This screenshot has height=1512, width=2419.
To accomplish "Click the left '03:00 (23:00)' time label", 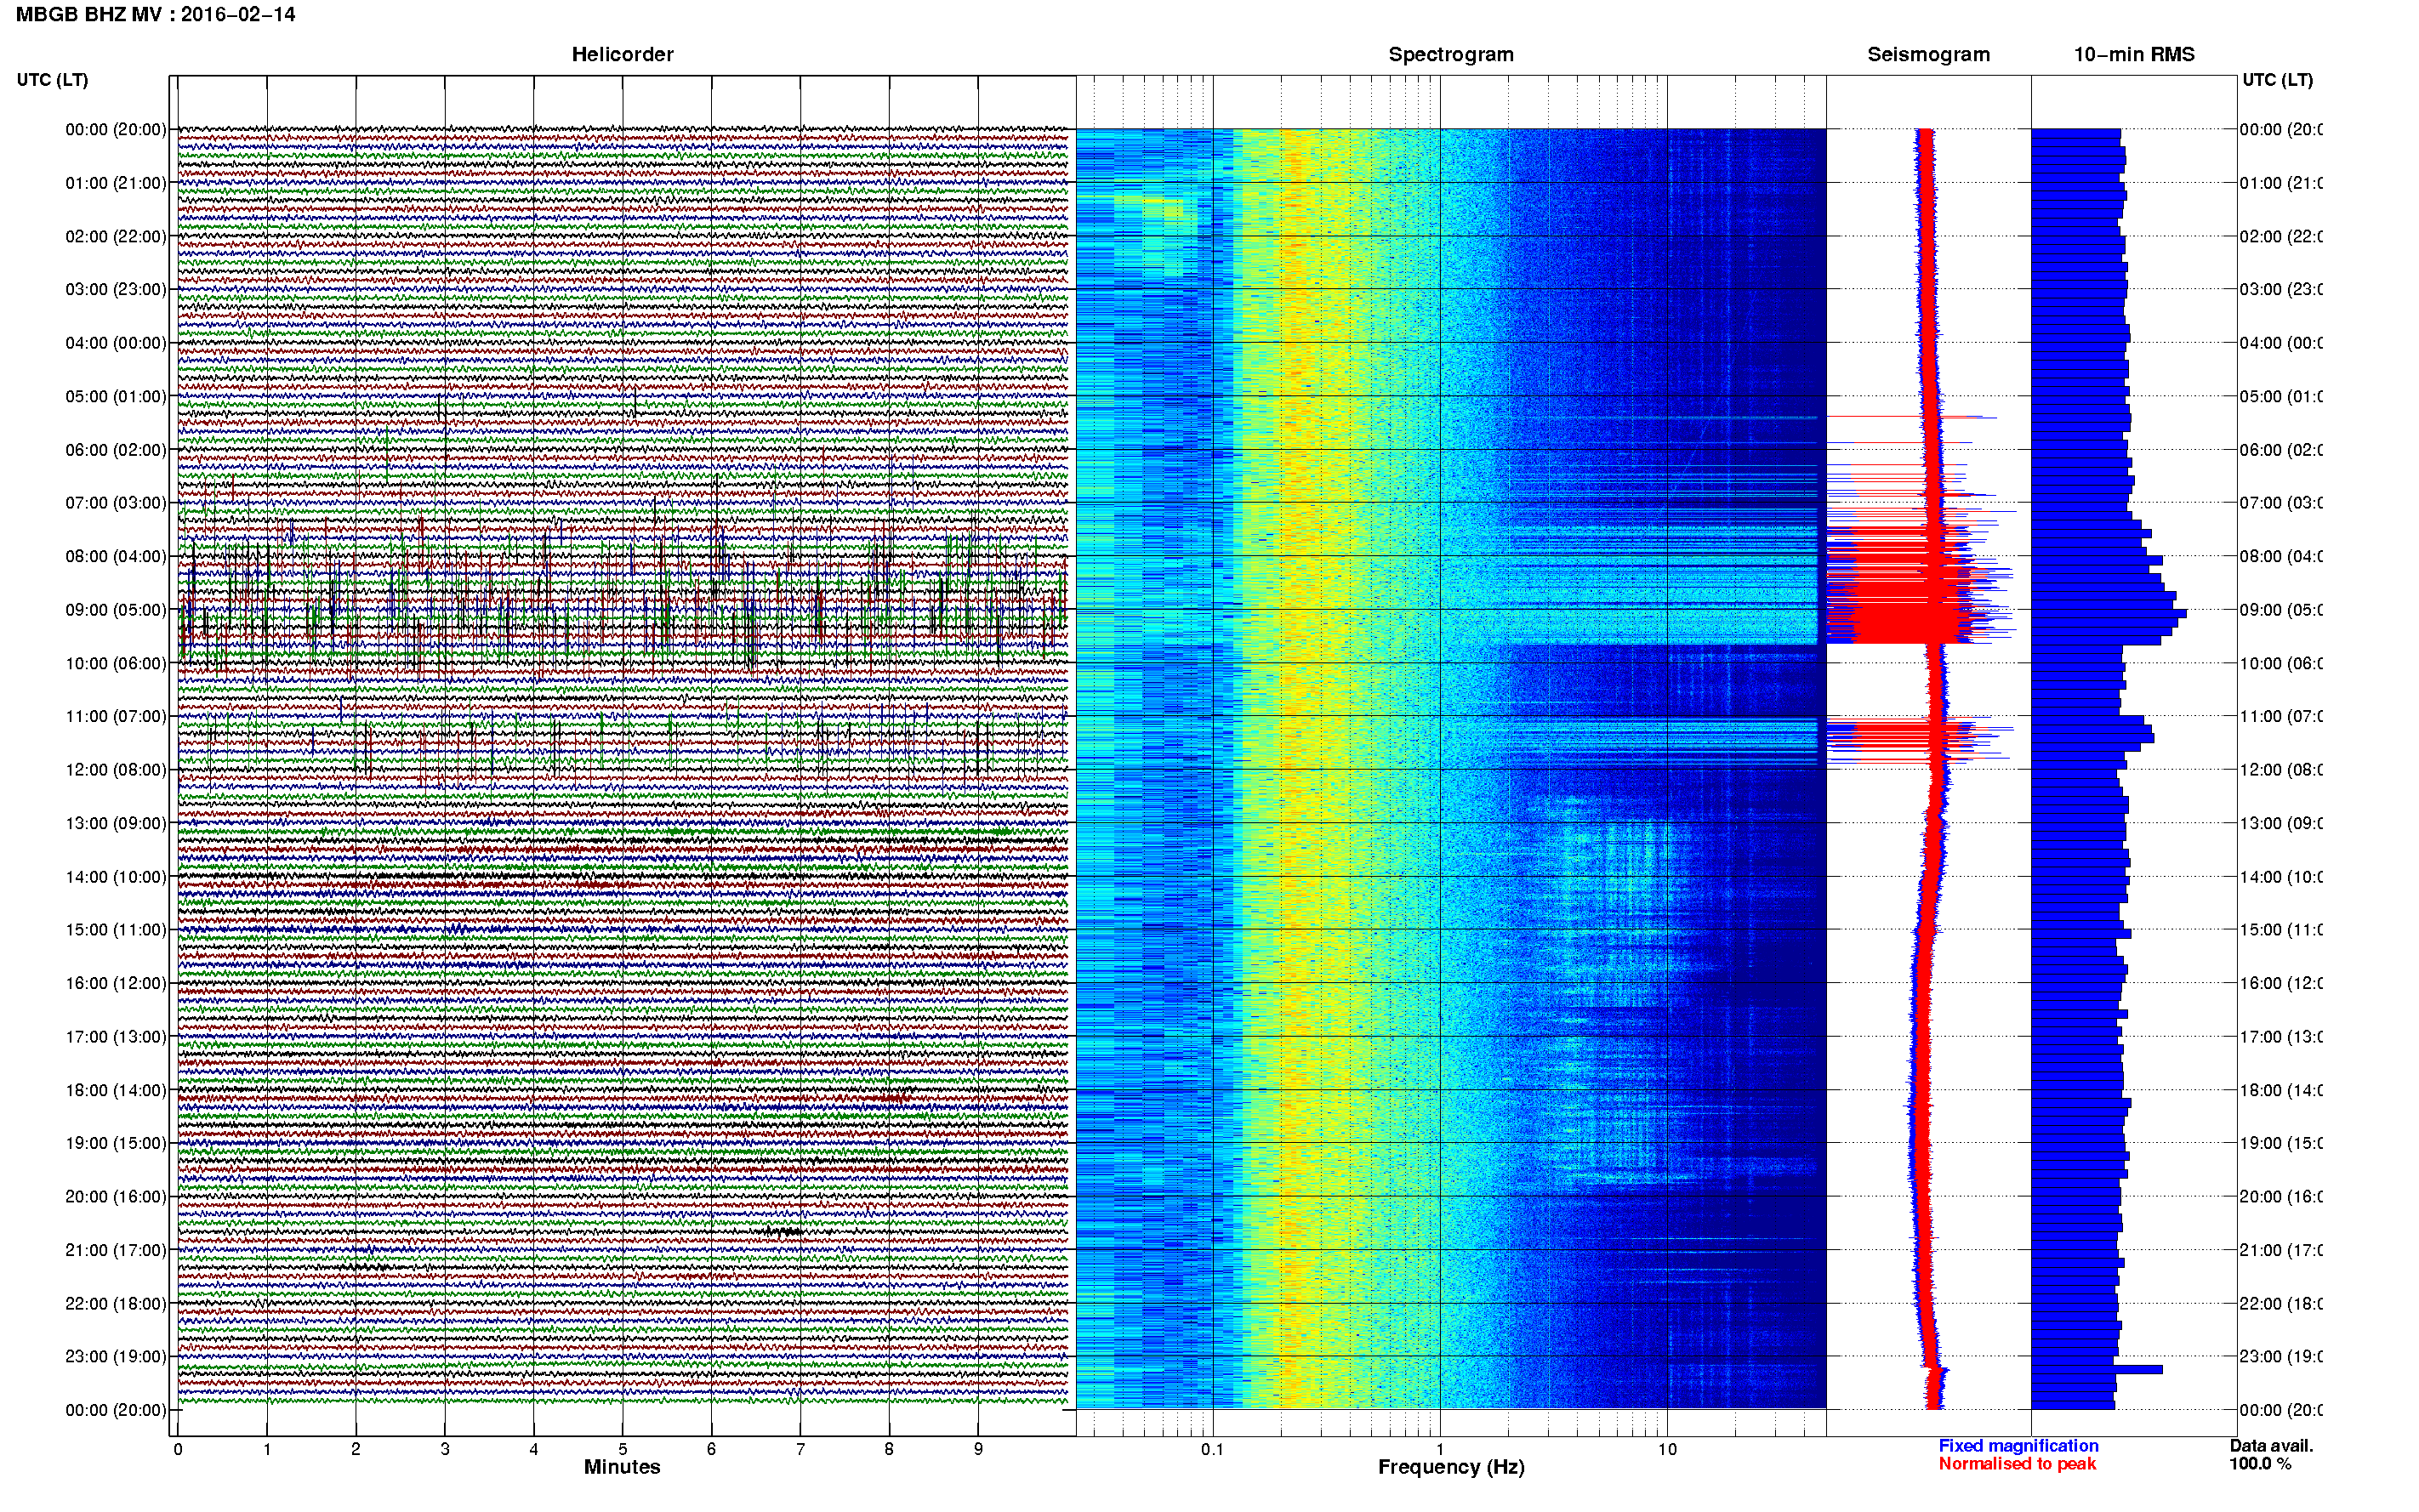I will click(116, 289).
